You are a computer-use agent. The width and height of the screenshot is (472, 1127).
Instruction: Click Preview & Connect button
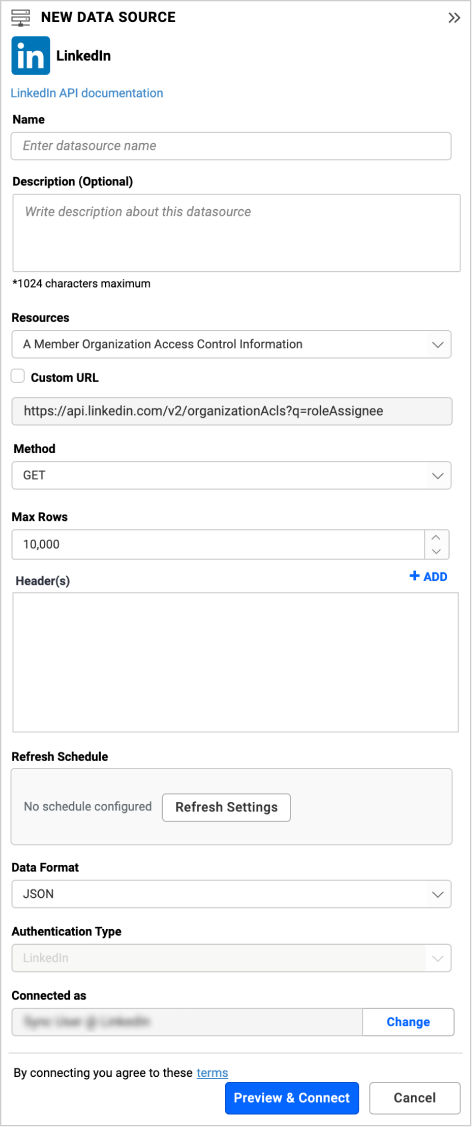pyautogui.click(x=292, y=1098)
